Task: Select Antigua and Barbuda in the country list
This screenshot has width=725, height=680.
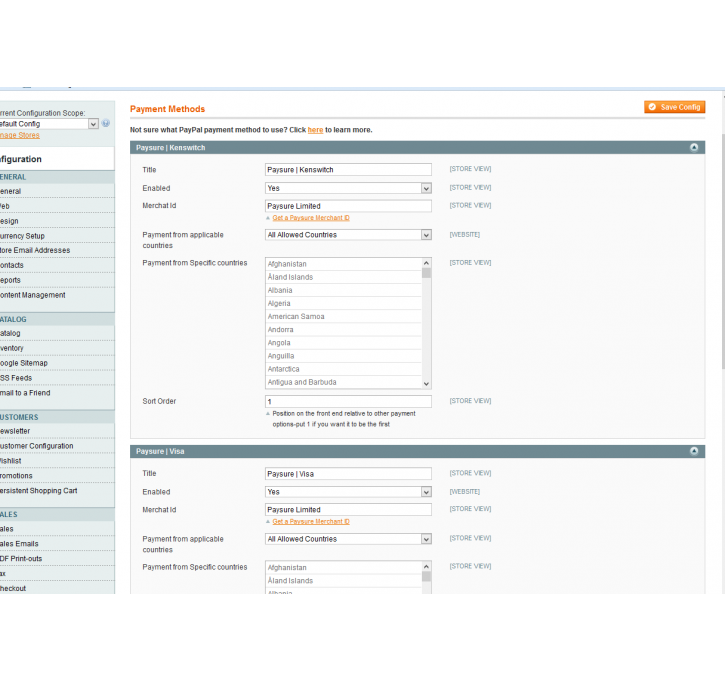Action: (x=344, y=382)
